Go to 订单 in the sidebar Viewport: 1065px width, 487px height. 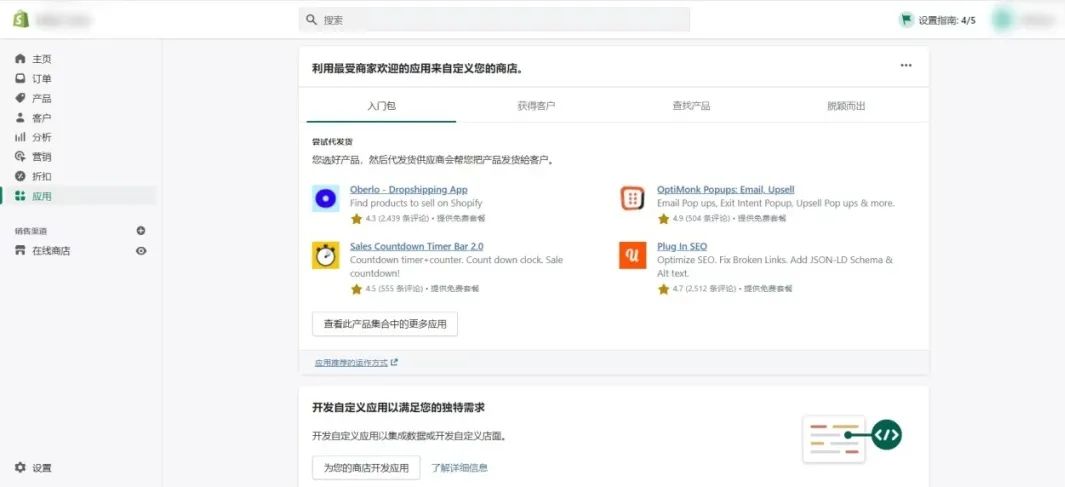coord(41,79)
